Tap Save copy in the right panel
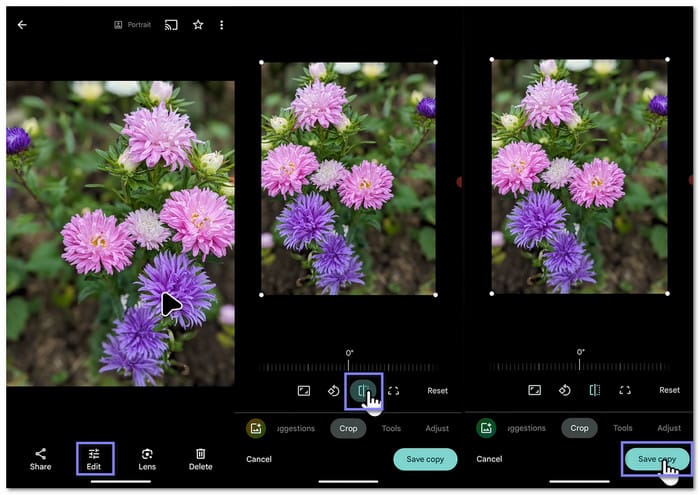 coord(657,459)
